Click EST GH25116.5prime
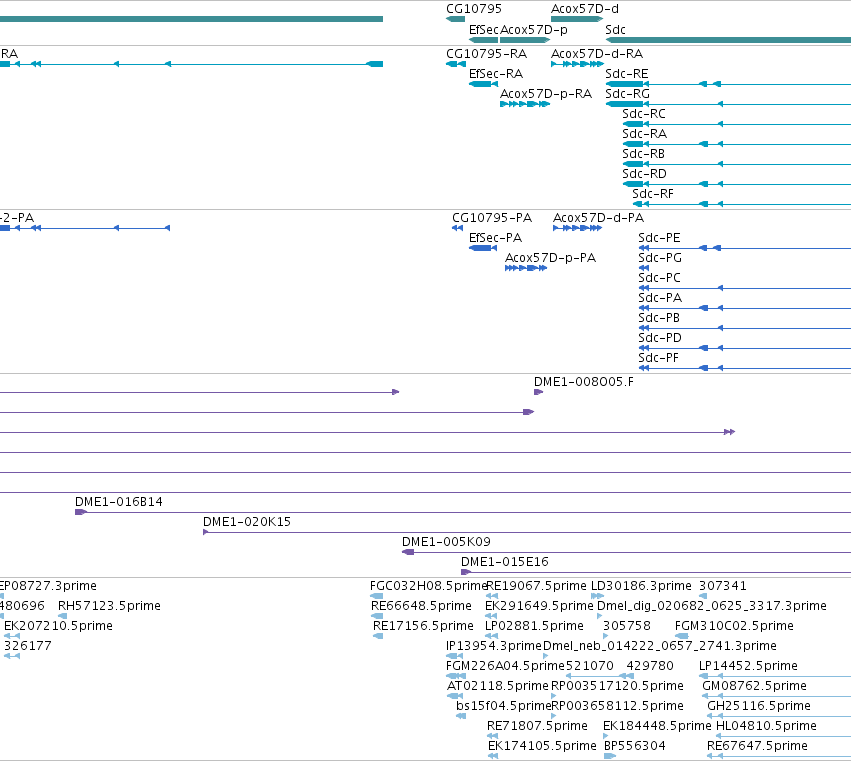 point(779,716)
